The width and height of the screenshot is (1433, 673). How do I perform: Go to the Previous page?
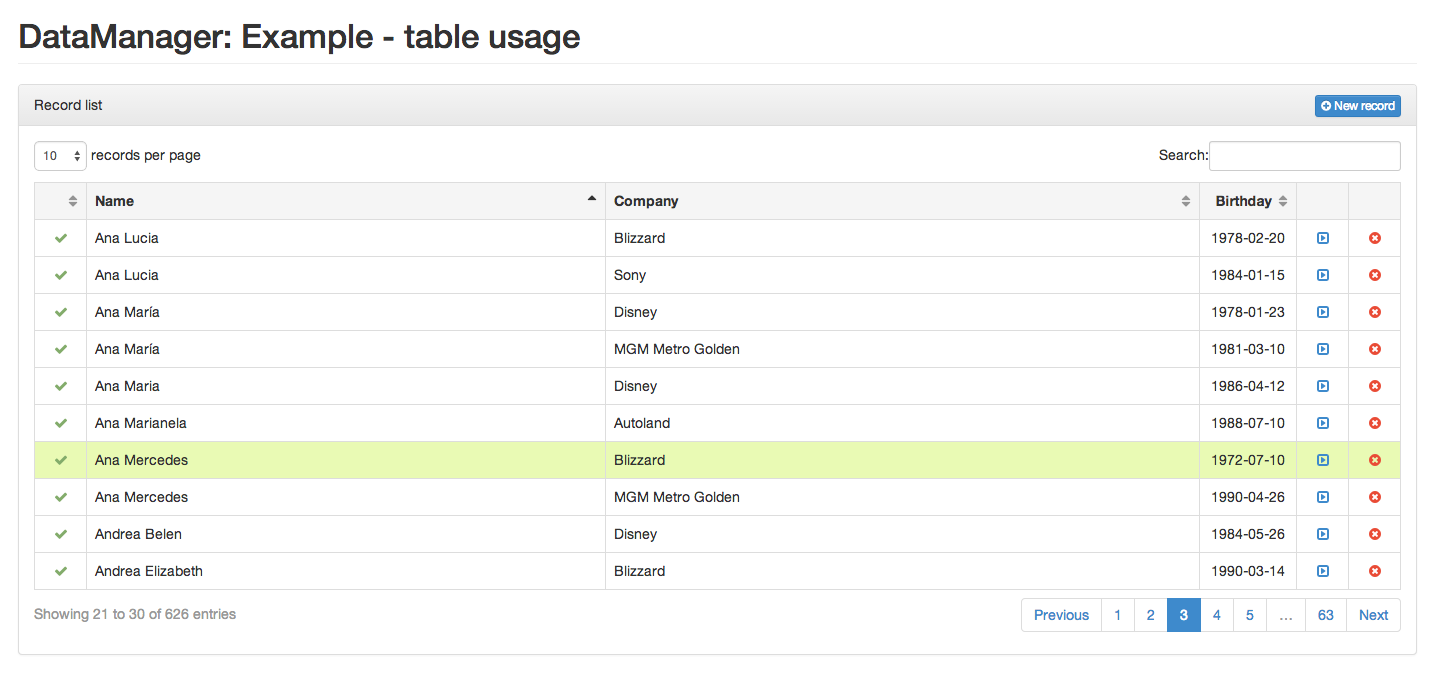(1061, 615)
